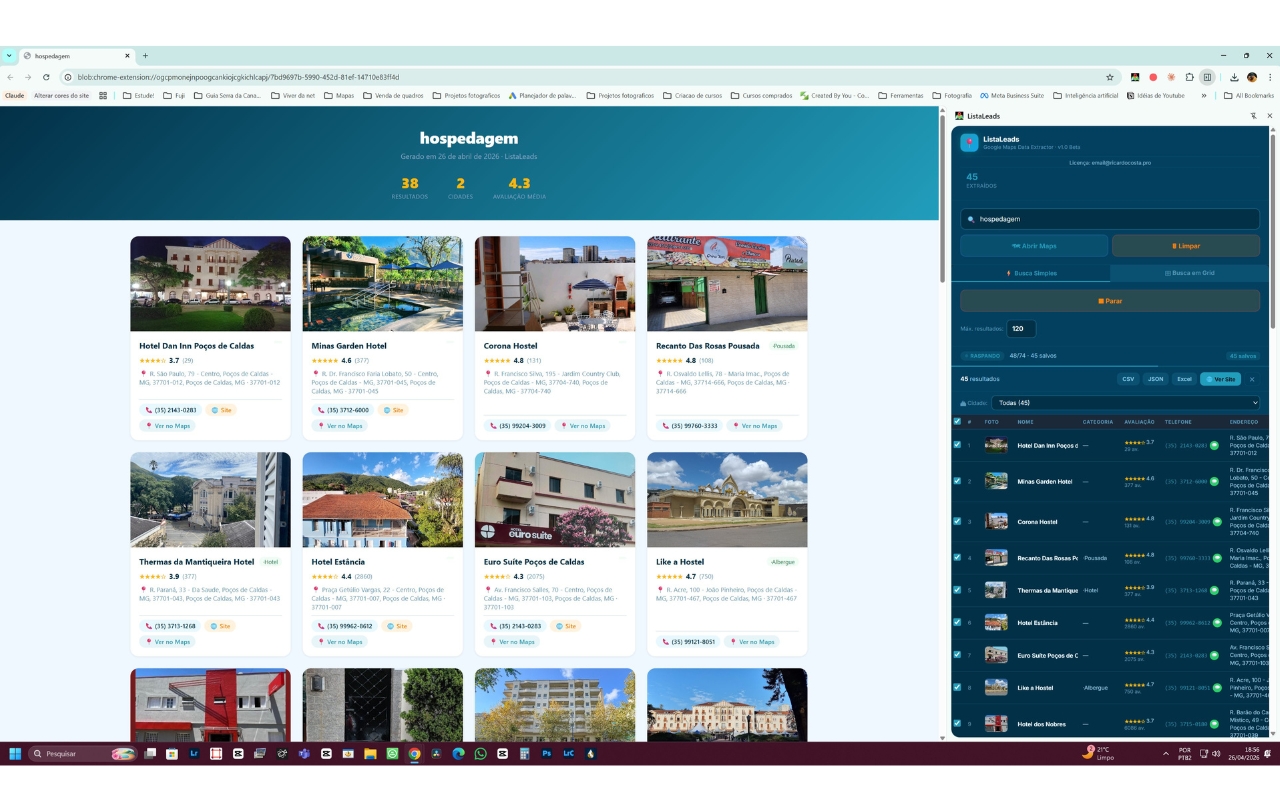
Task: Click the hospedagem search field
Action: click(1110, 219)
